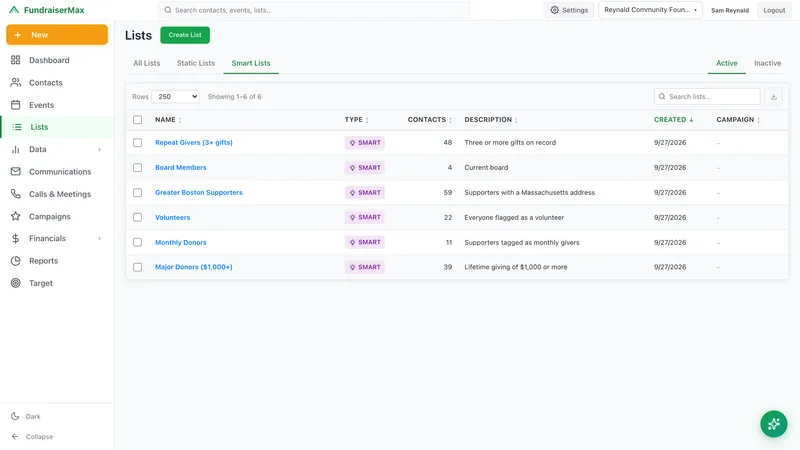Download the lists with export icon

pos(773,96)
